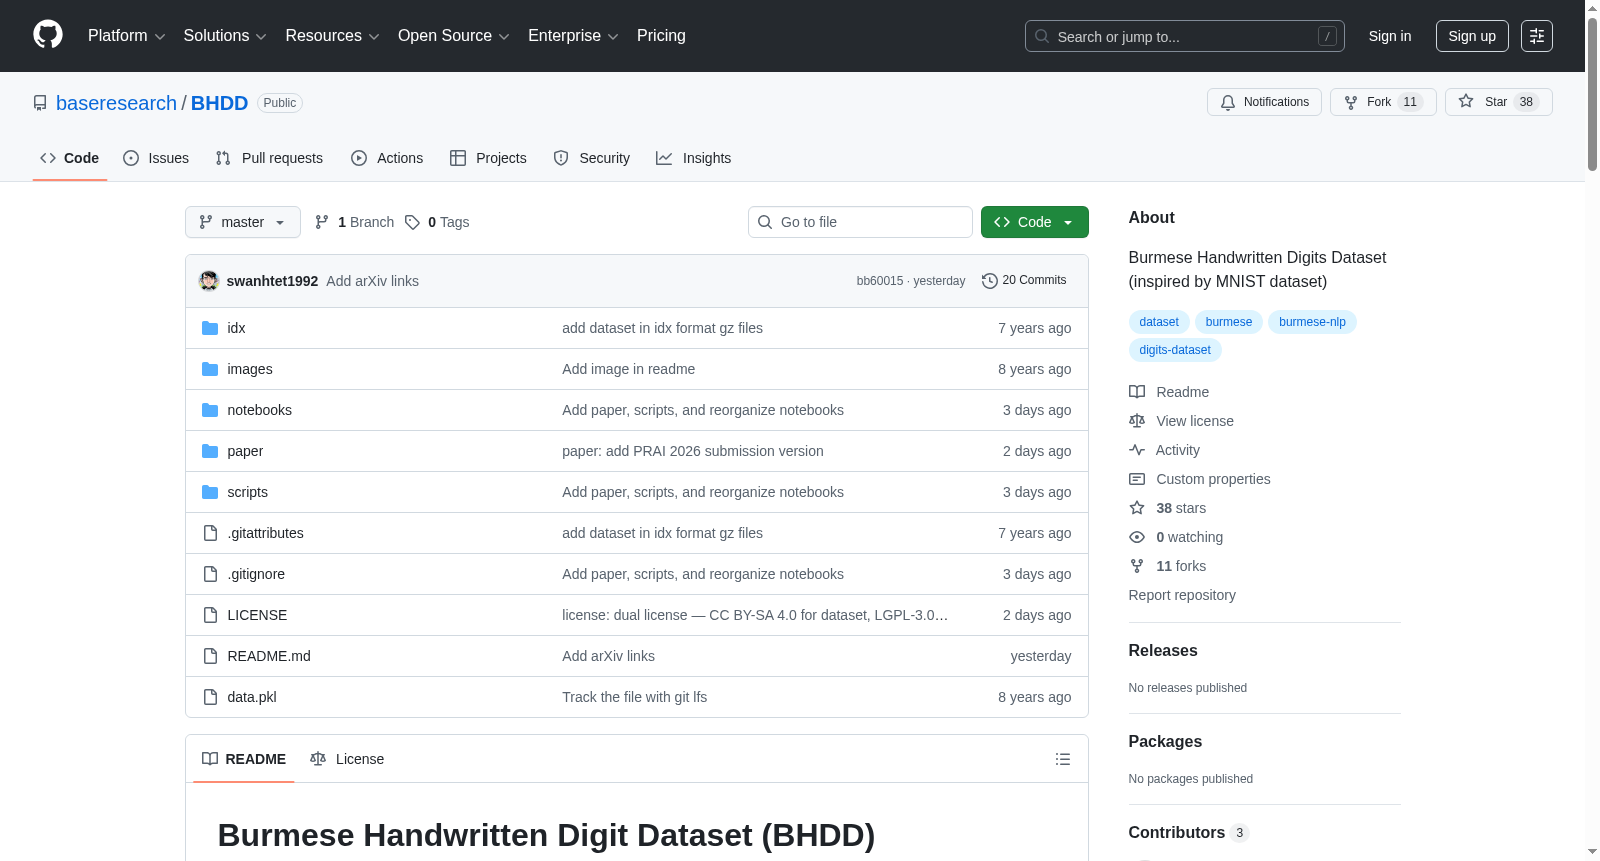Click the Go to file search field

click(x=860, y=222)
